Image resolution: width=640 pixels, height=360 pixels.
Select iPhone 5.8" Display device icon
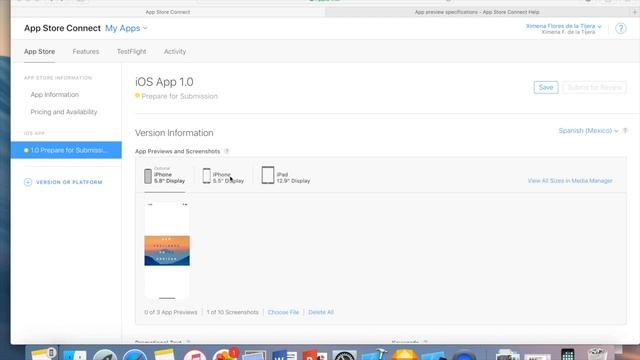[148, 176]
